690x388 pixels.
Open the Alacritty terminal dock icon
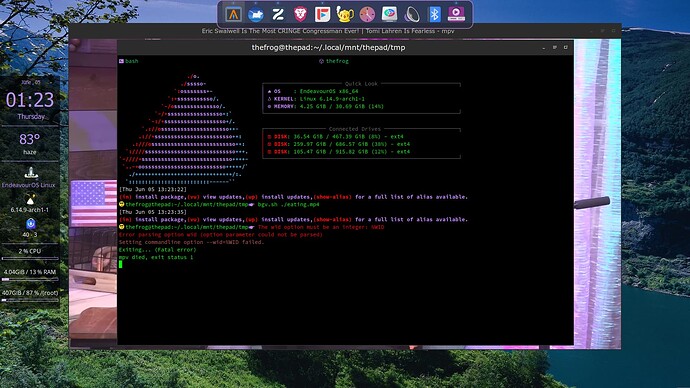point(233,14)
